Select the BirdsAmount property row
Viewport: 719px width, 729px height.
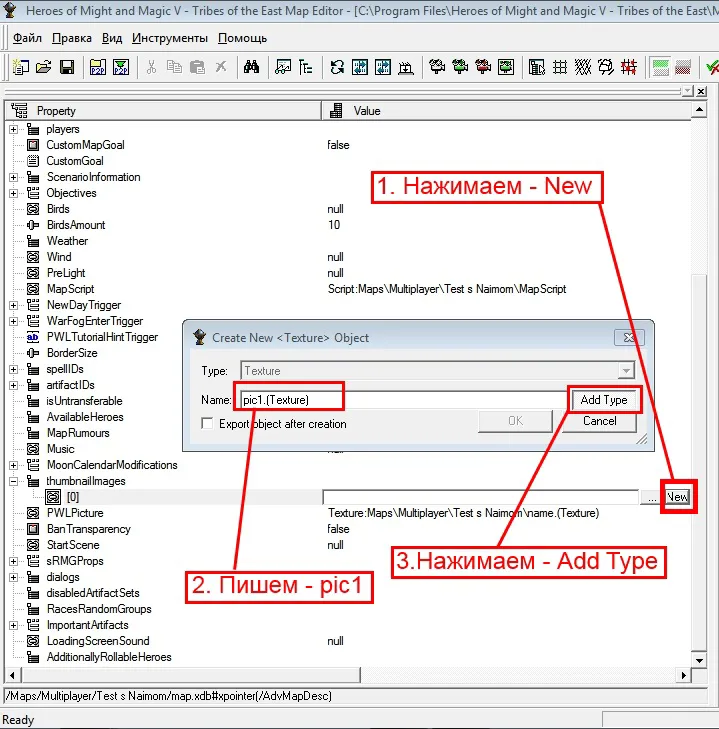coord(349,225)
